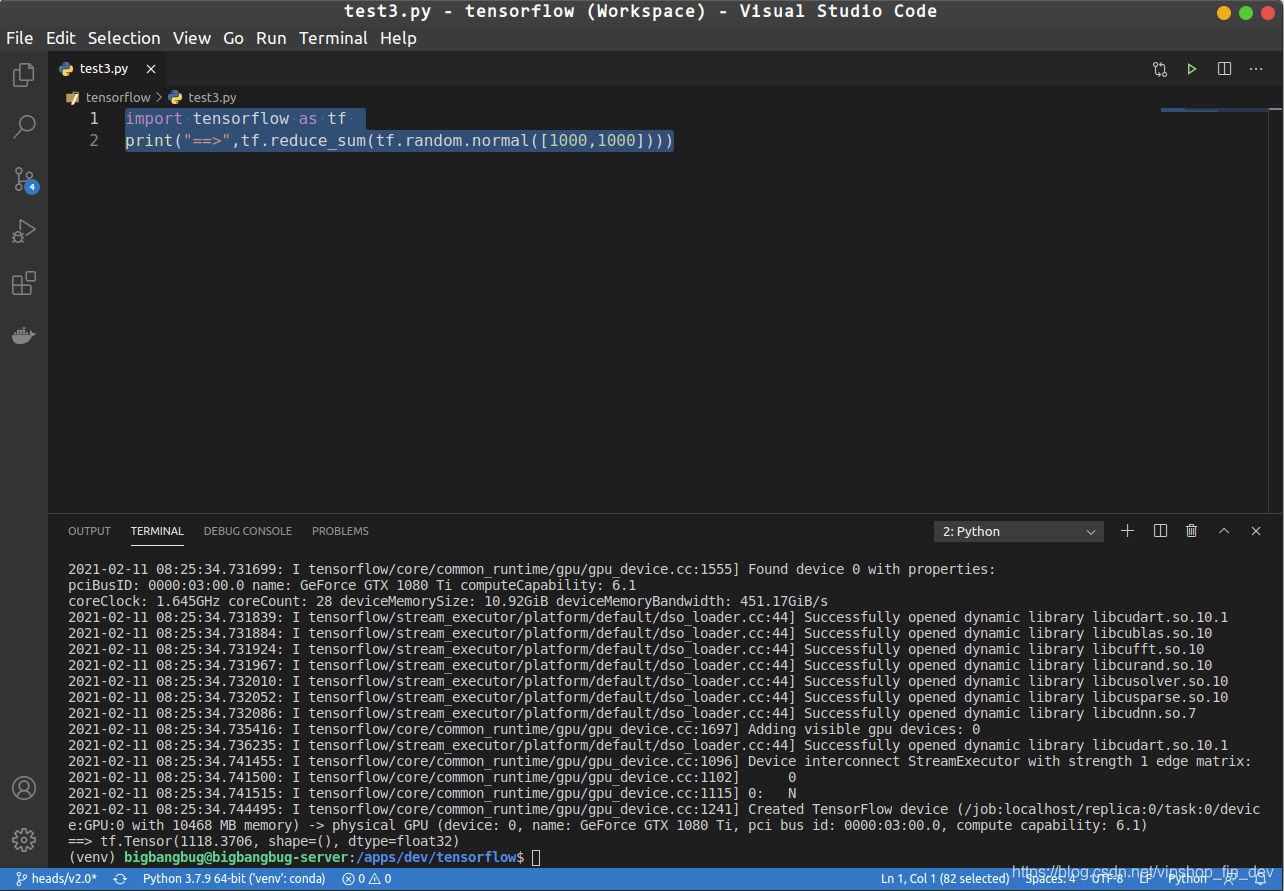Open editor More Actions ellipsis menu

pyautogui.click(x=1256, y=69)
